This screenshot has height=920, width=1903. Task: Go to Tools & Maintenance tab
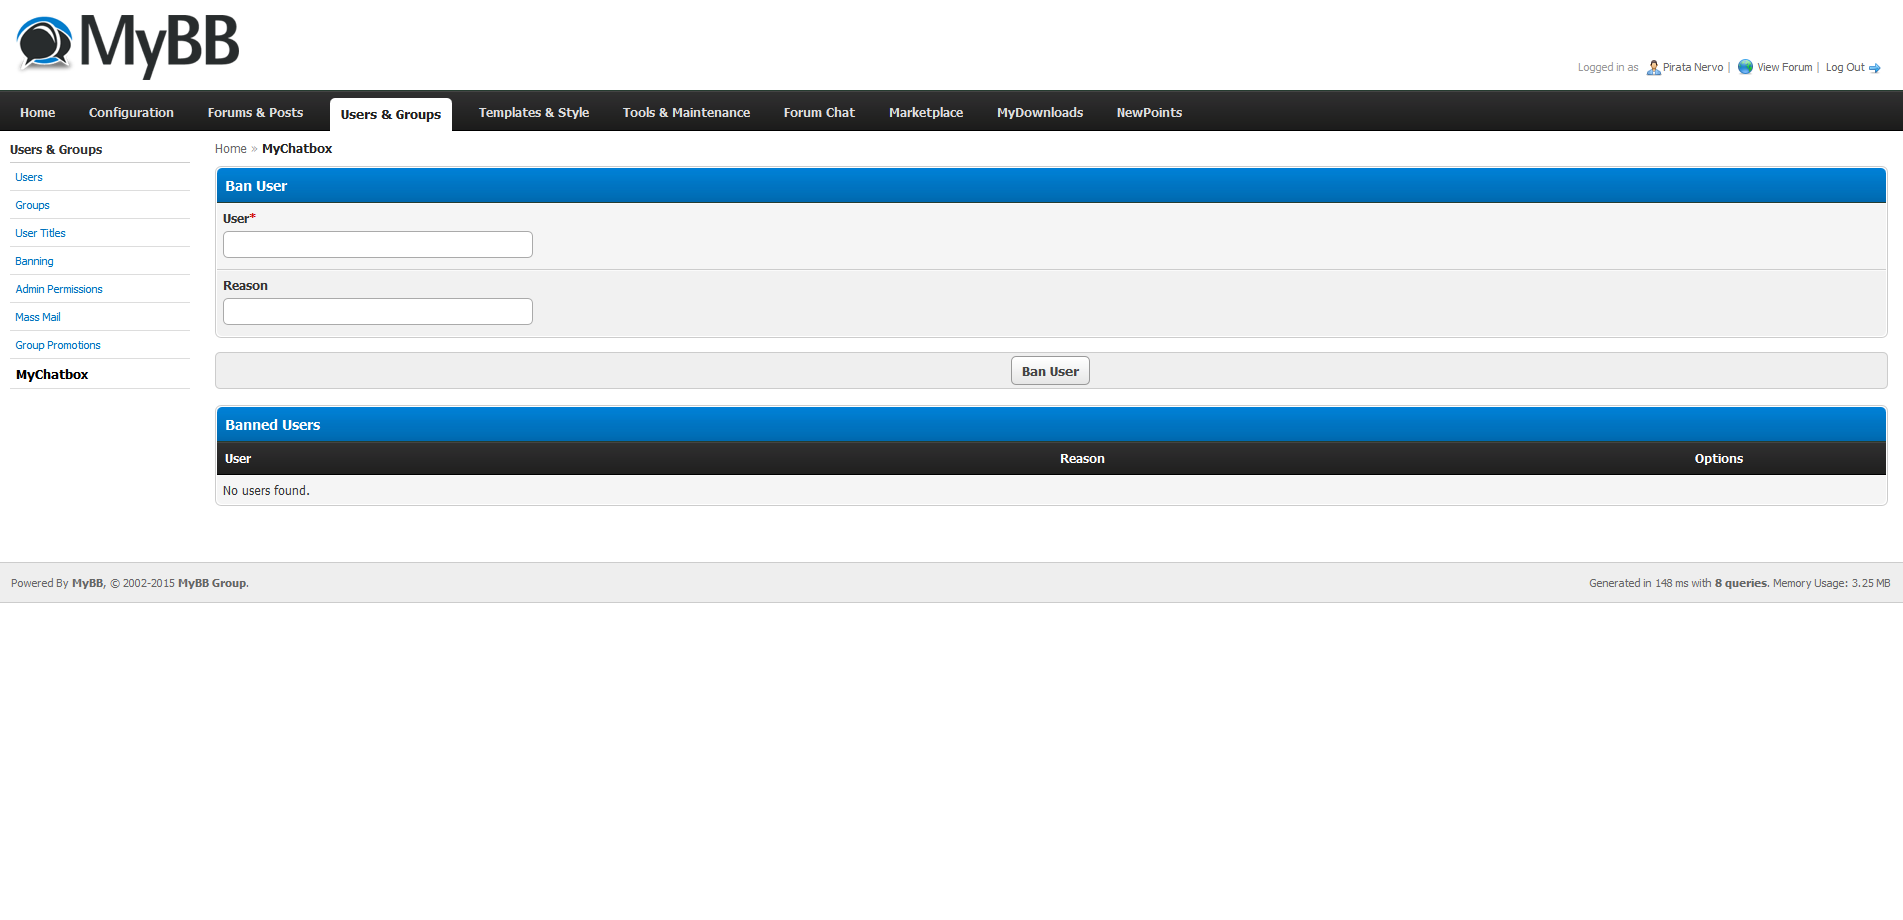(x=686, y=112)
